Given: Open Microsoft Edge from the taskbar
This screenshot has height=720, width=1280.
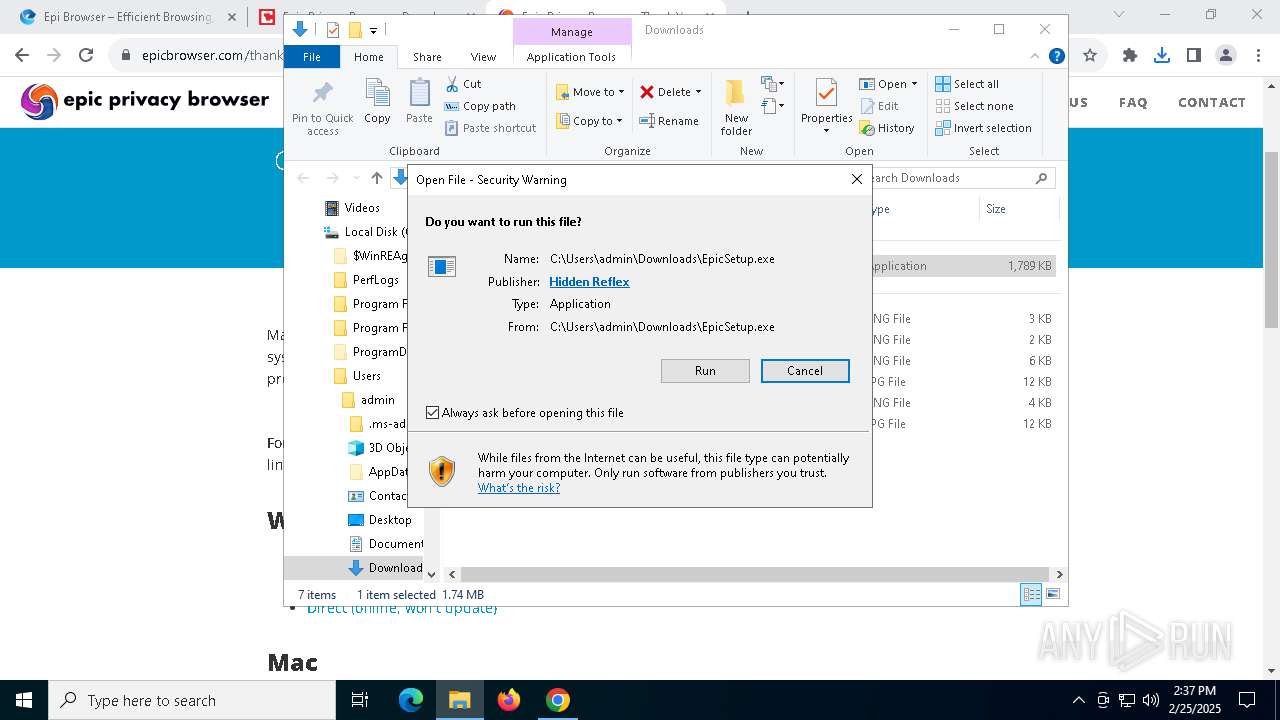Looking at the screenshot, I should tap(411, 700).
